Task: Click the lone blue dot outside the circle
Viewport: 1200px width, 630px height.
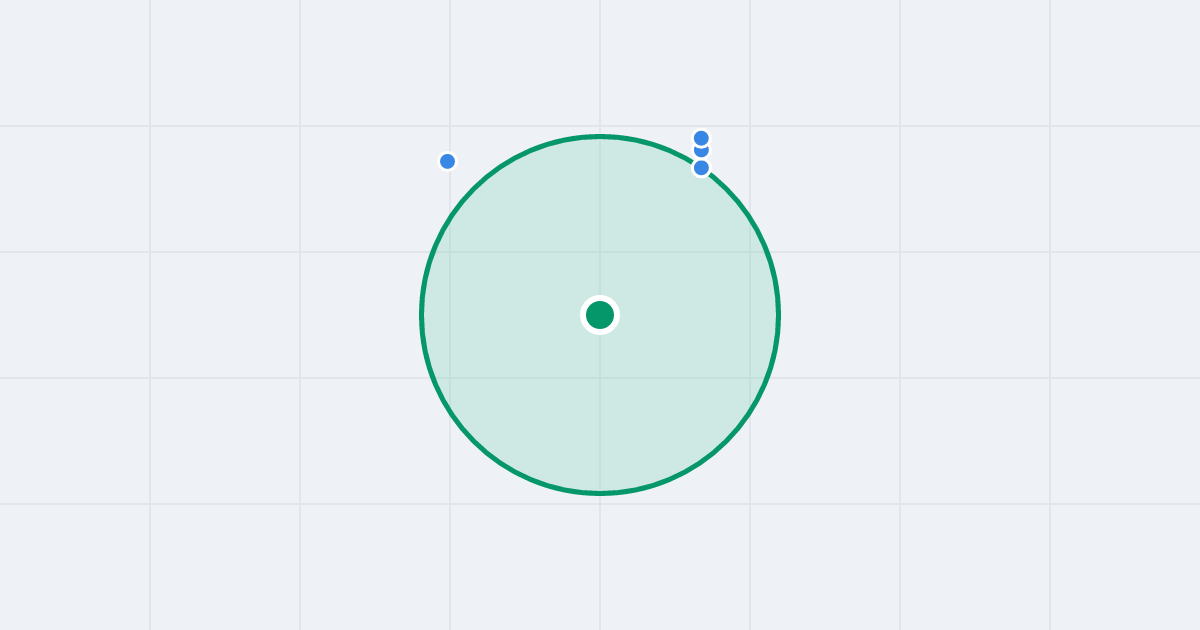Action: point(447,161)
